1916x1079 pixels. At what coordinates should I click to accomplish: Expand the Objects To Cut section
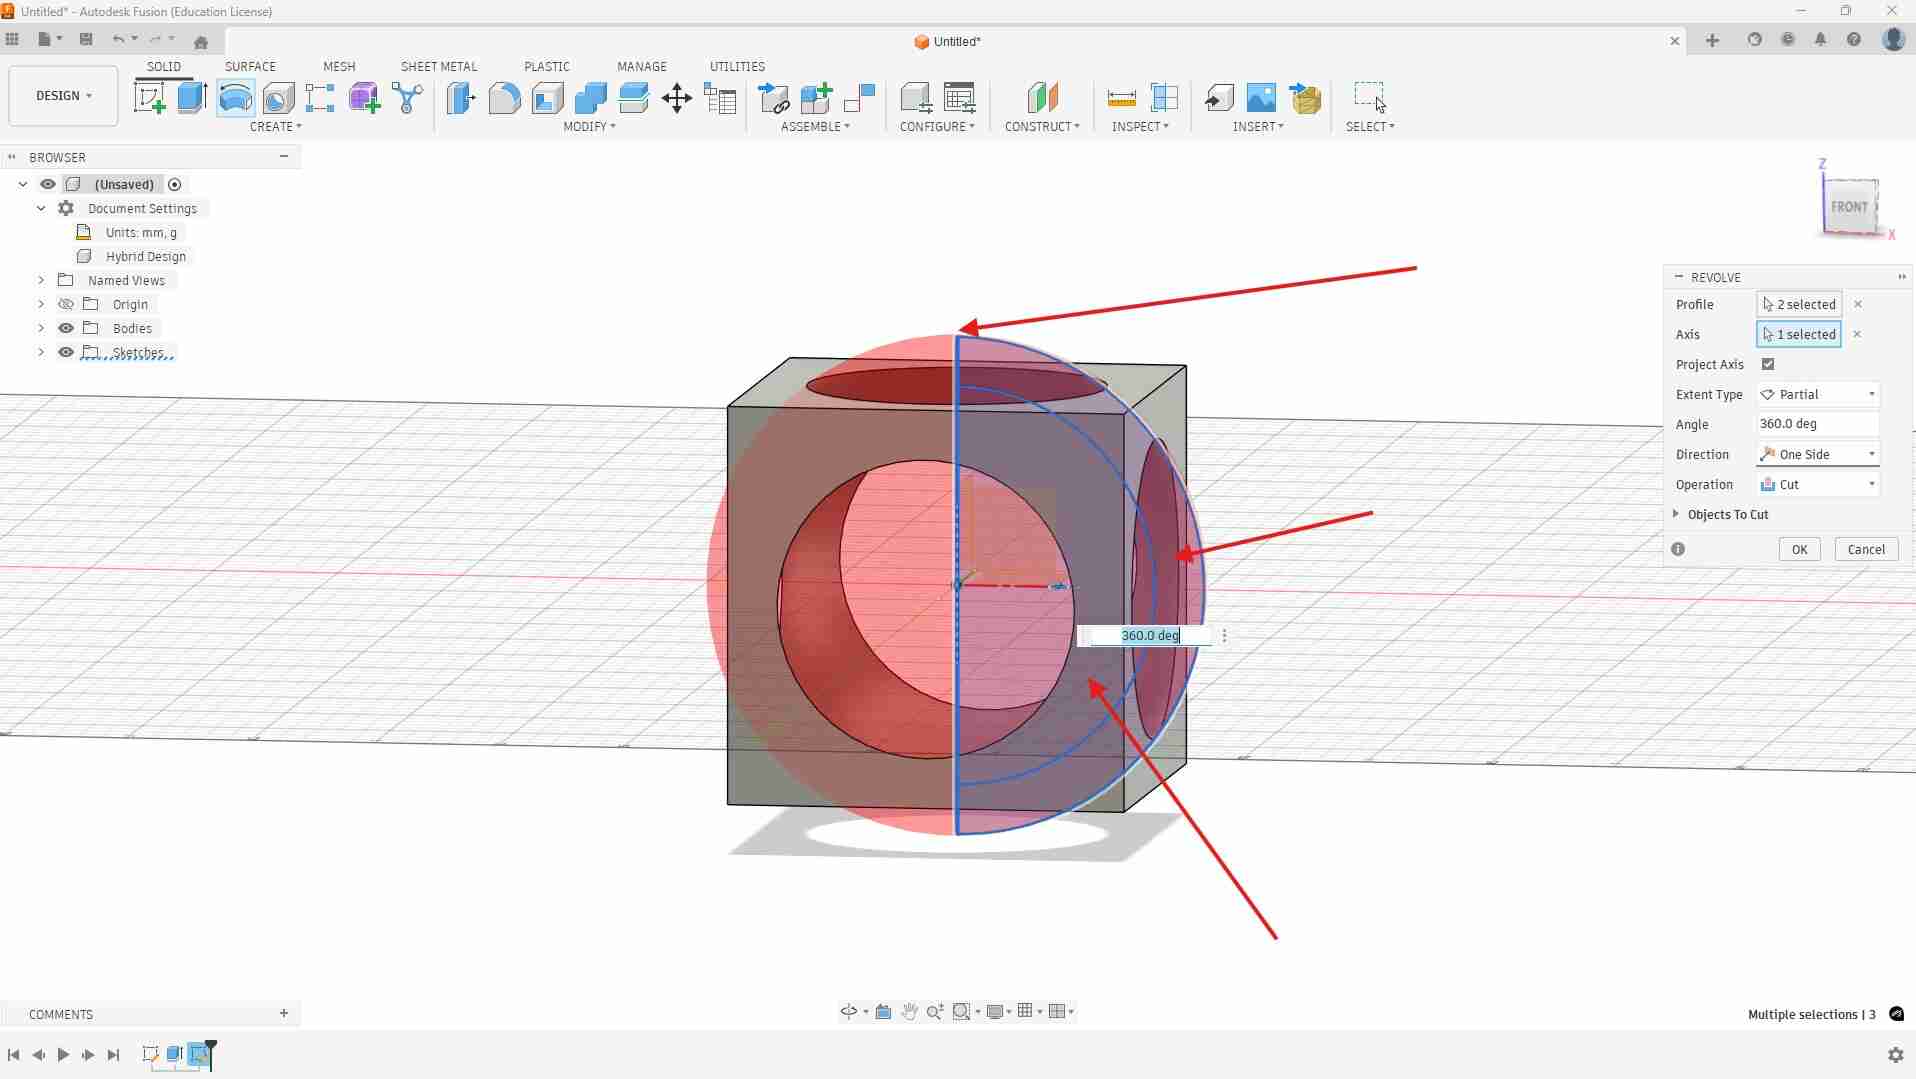1676,514
